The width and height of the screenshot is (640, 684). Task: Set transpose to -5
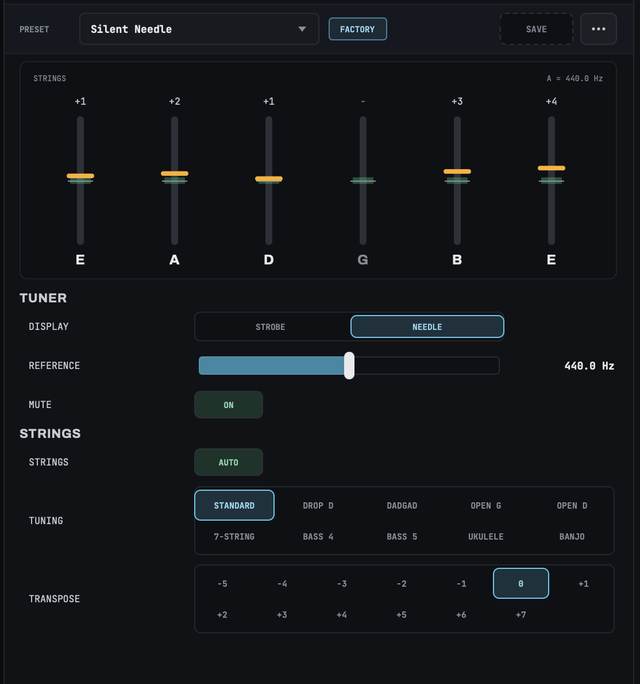(222, 584)
